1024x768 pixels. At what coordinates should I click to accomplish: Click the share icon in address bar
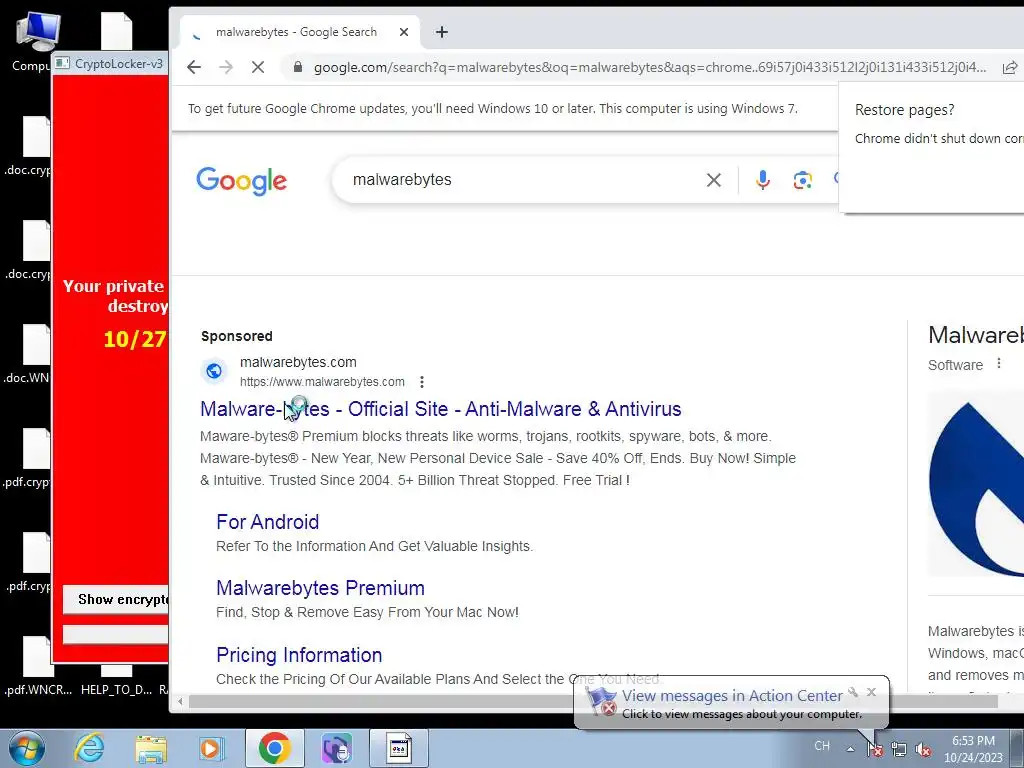[1010, 67]
